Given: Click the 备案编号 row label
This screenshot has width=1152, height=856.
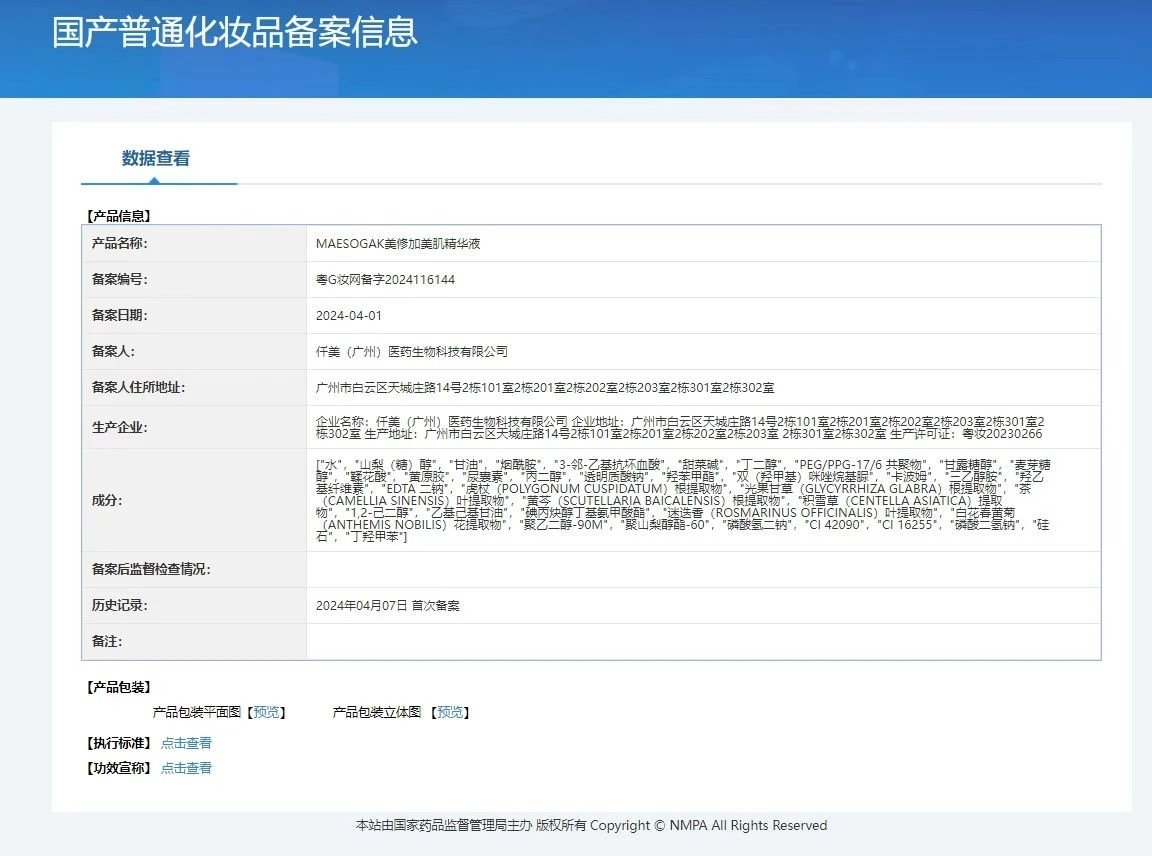Looking at the screenshot, I should click(x=119, y=279).
